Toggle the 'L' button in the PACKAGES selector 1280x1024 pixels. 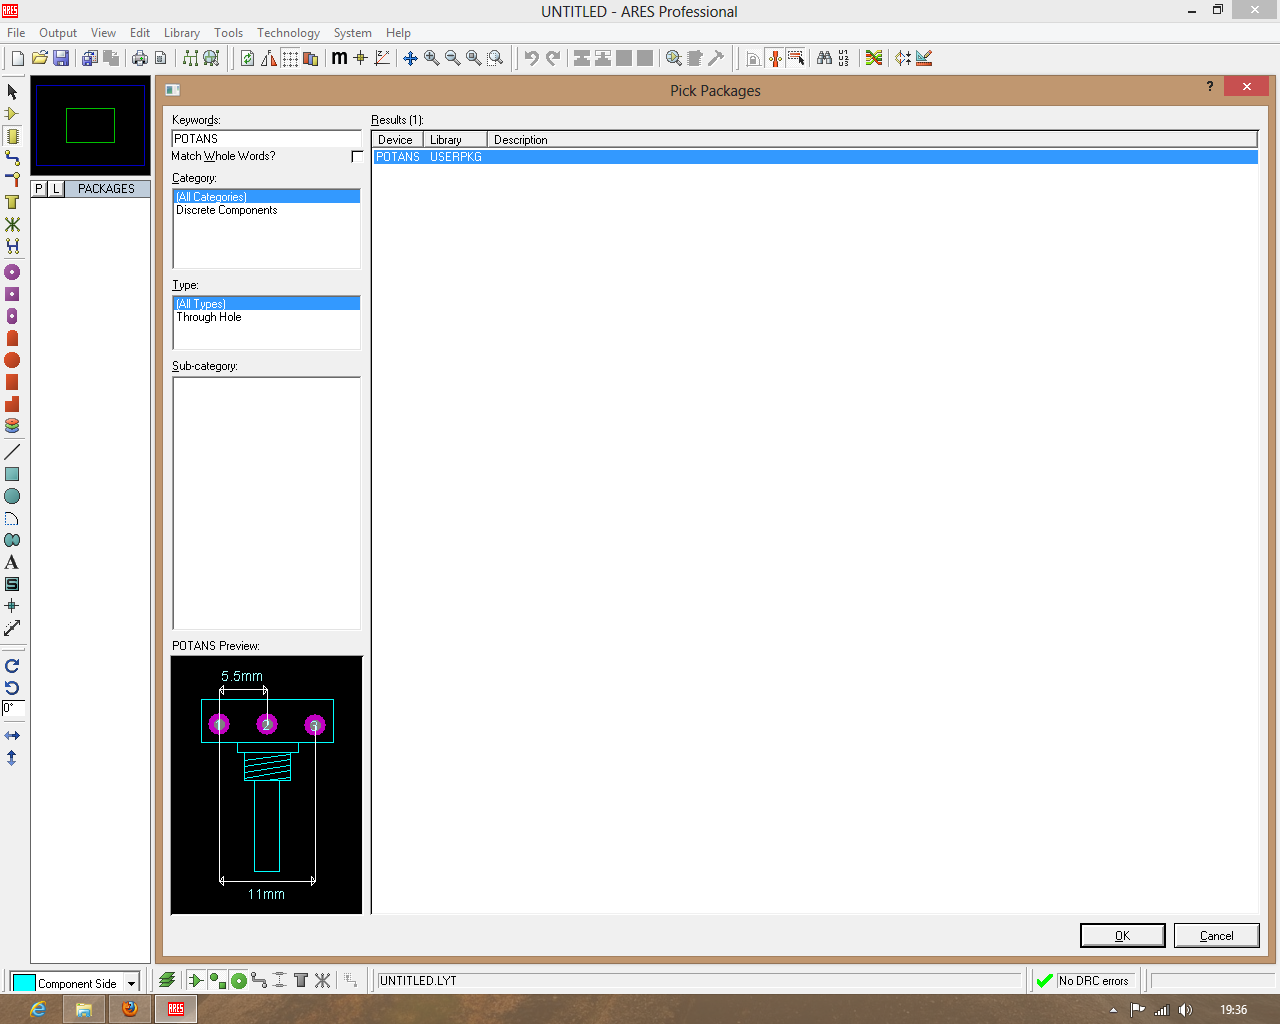pos(56,188)
